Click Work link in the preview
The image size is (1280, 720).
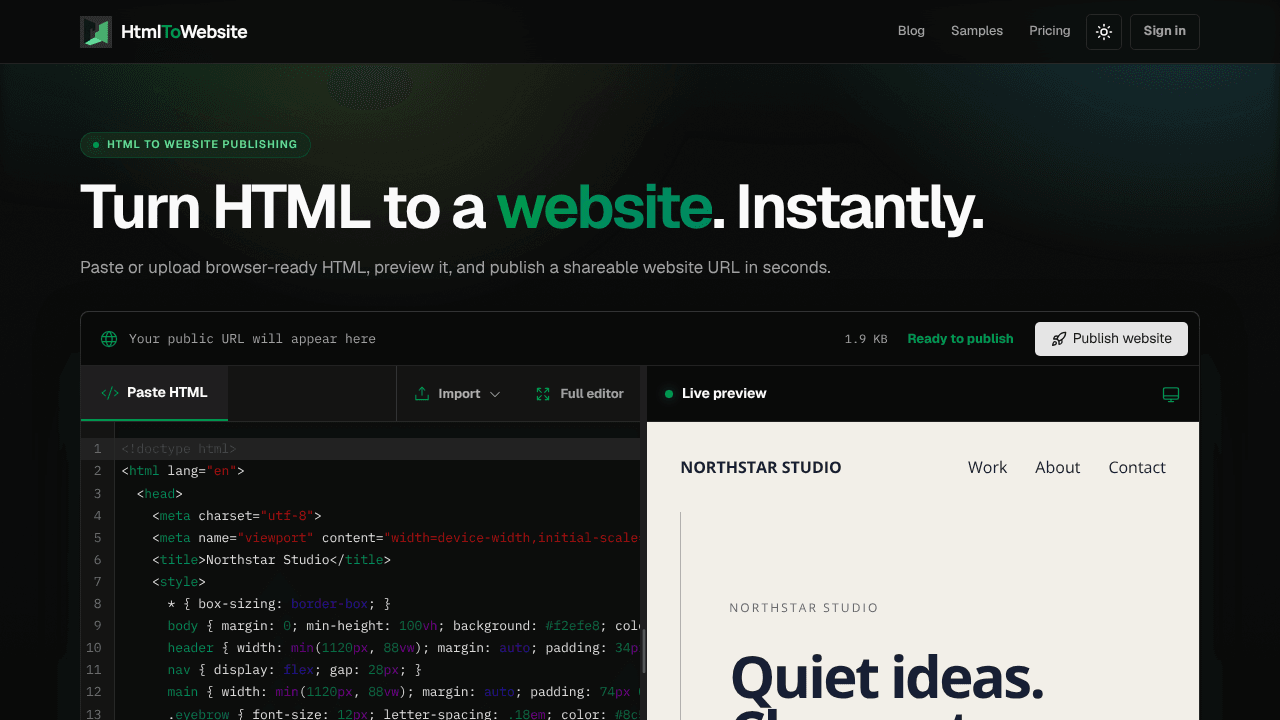pyautogui.click(x=987, y=468)
